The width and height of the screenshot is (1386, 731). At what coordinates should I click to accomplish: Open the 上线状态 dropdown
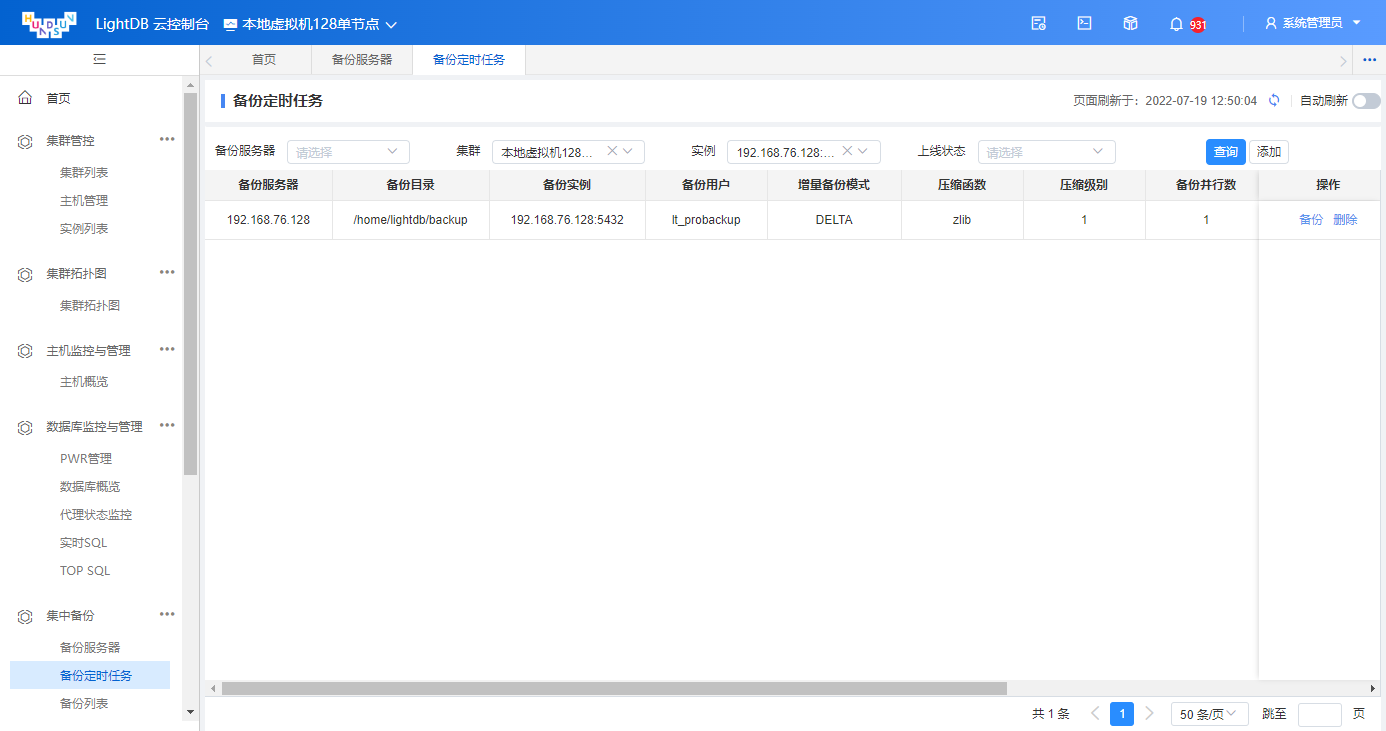coord(1046,152)
